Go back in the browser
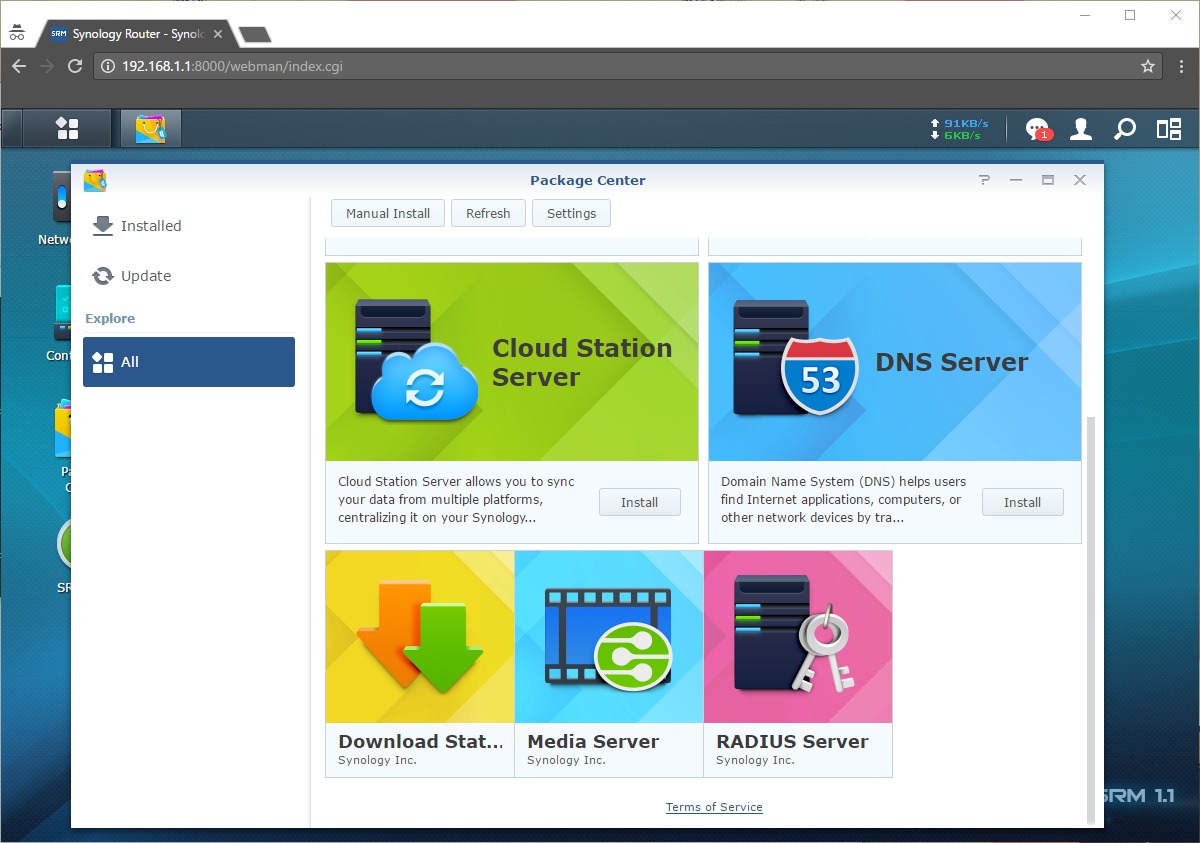 18,67
